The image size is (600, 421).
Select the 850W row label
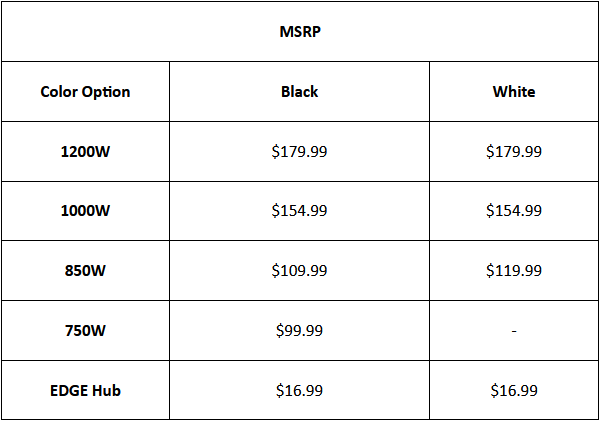pyautogui.click(x=85, y=271)
